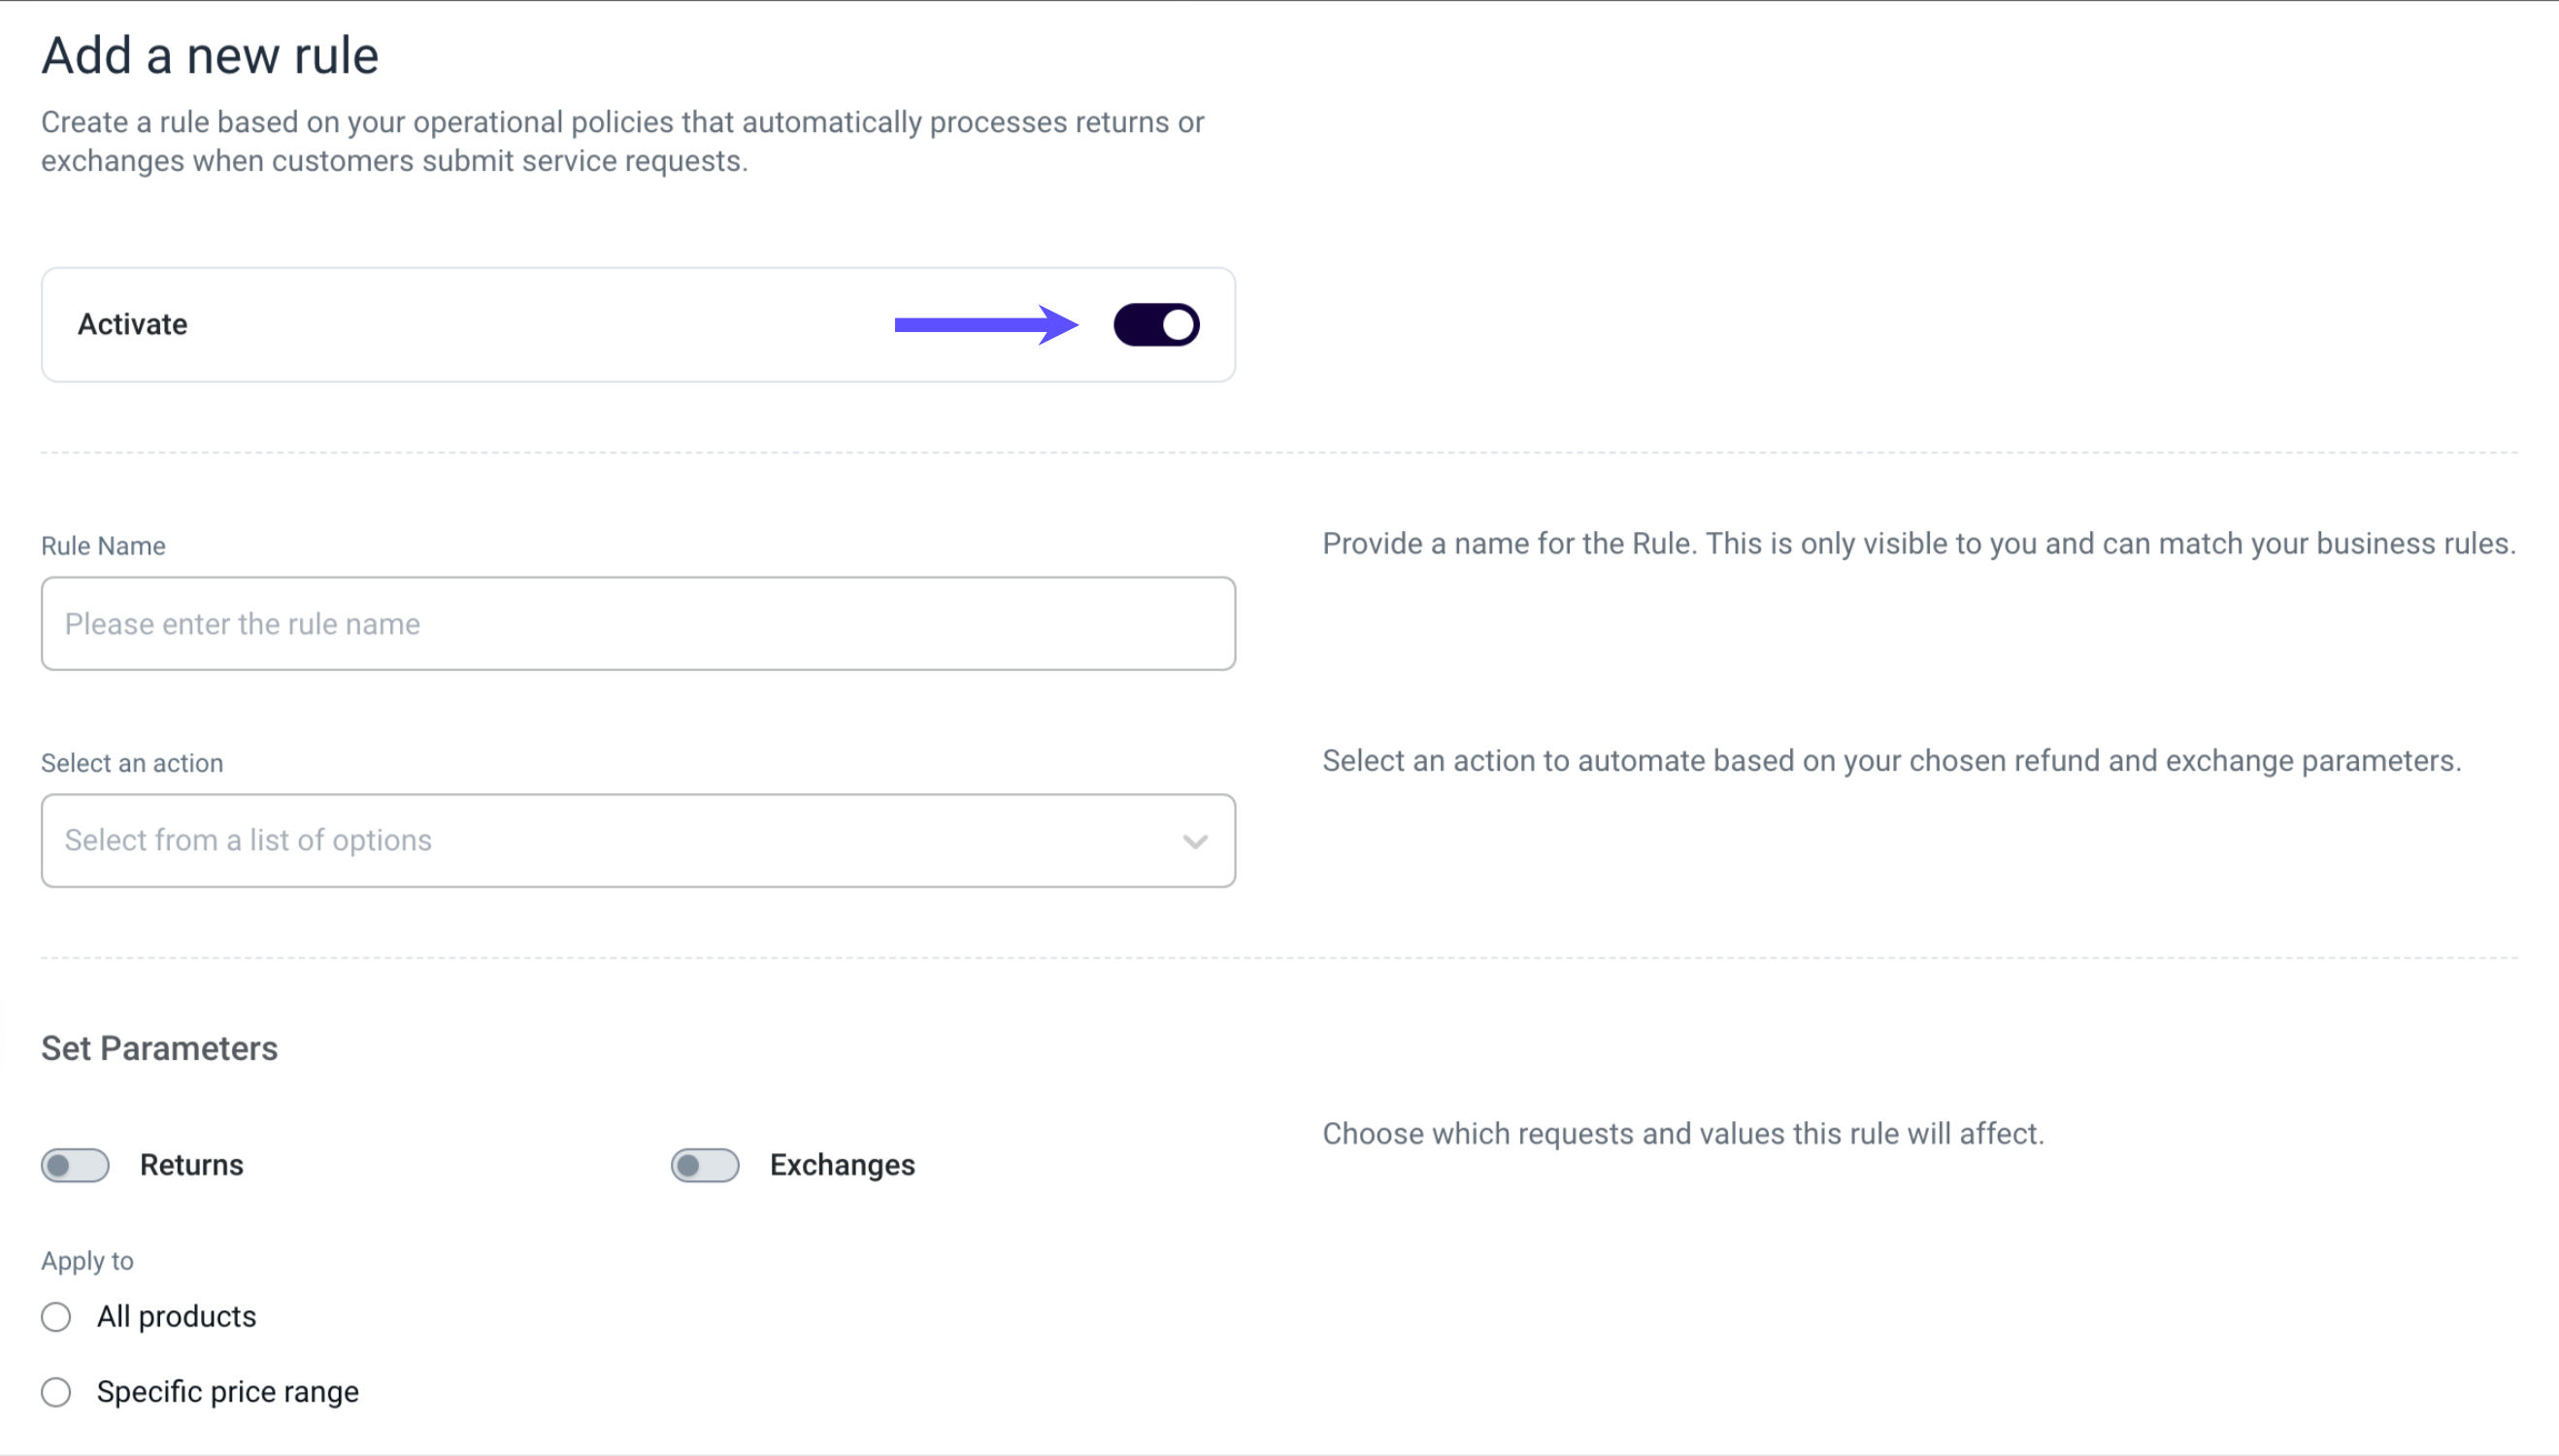Pick Specific price range under Apply to

click(56, 1391)
